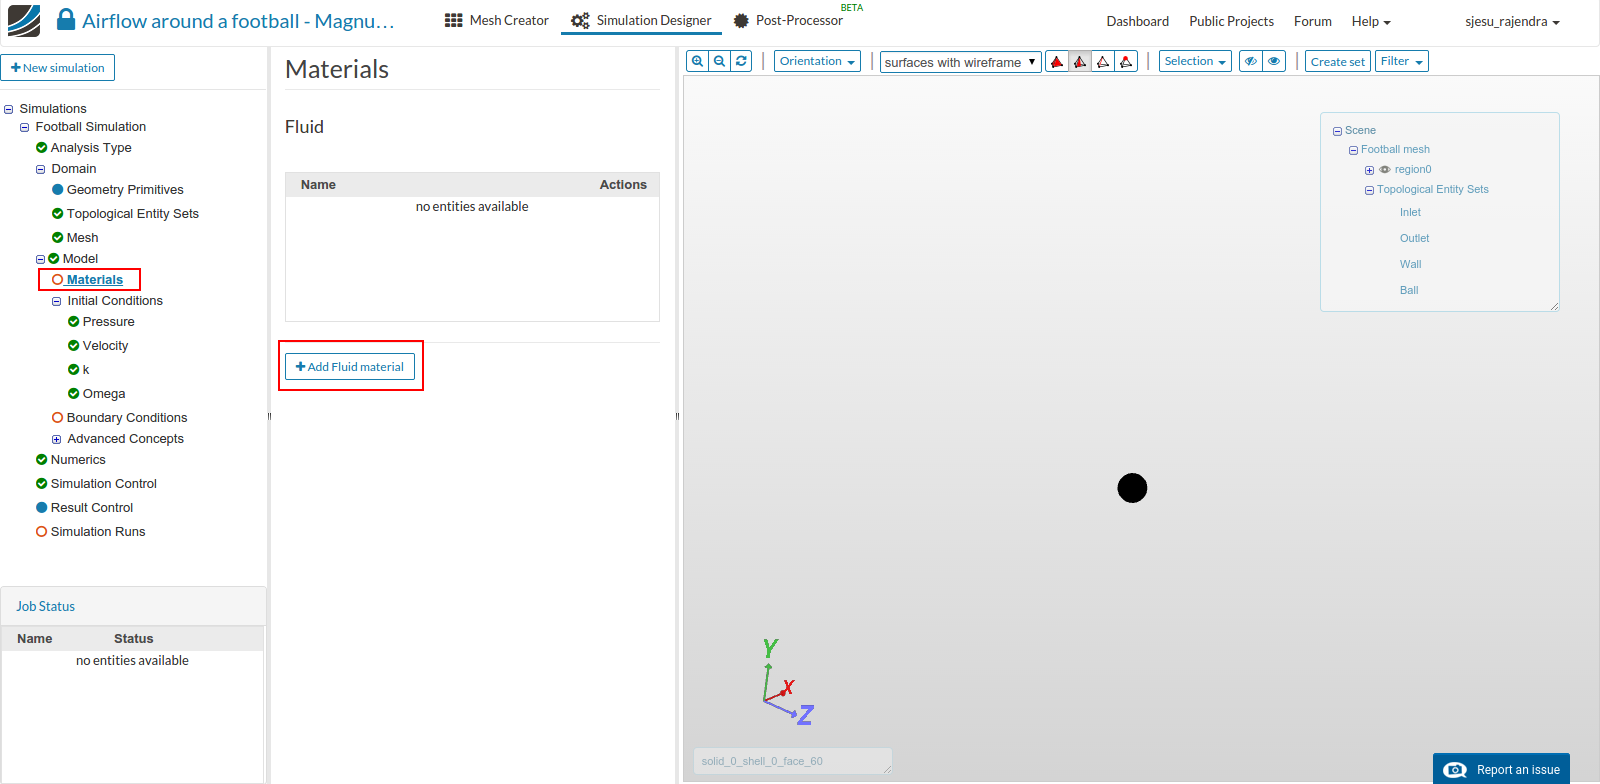Zoom out the 3D viewer
The height and width of the screenshot is (784, 1600).
[x=719, y=61]
